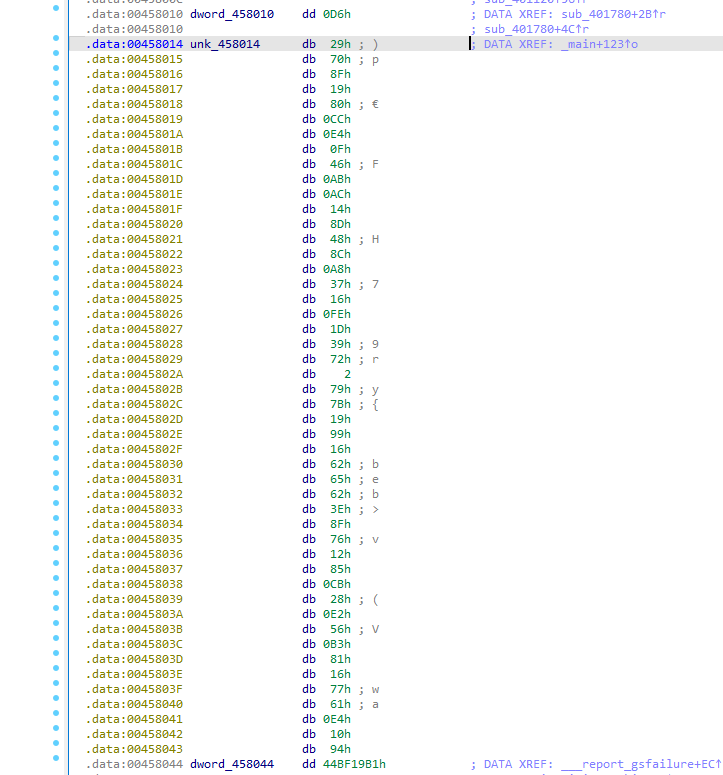Screen dimensions: 723x775
Task: Open the sub_401780+4C cross-reference
Action: 547,30
